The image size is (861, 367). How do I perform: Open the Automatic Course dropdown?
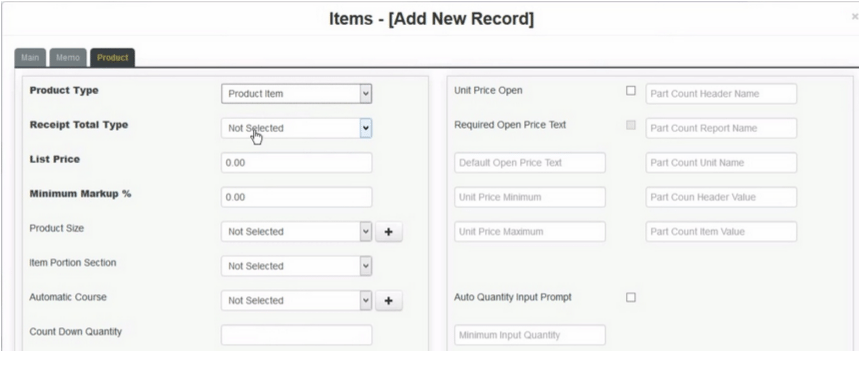tap(297, 301)
